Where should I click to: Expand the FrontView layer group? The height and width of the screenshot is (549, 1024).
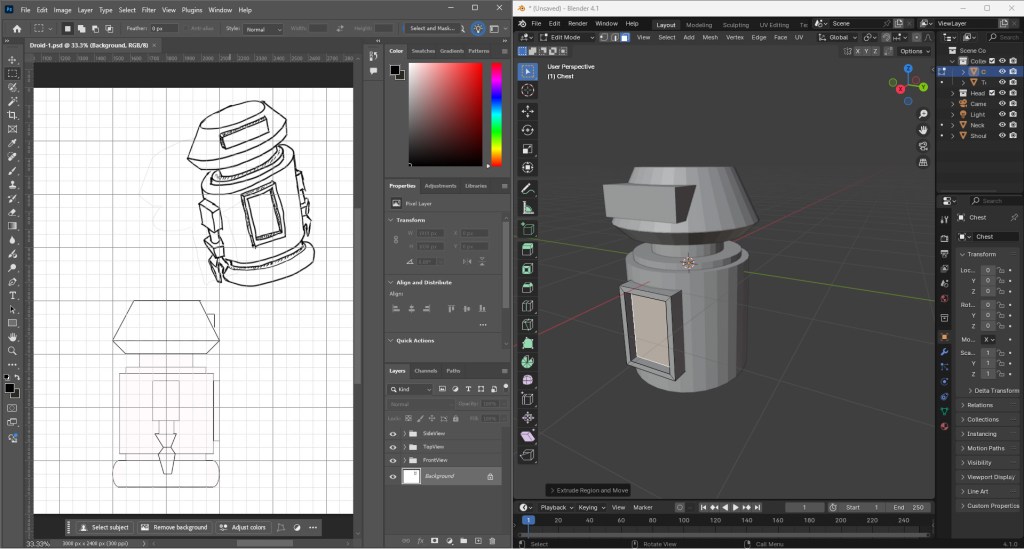point(403,460)
